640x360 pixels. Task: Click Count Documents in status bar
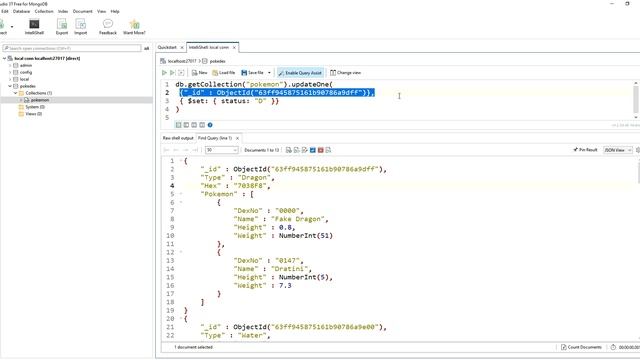(x=582, y=347)
